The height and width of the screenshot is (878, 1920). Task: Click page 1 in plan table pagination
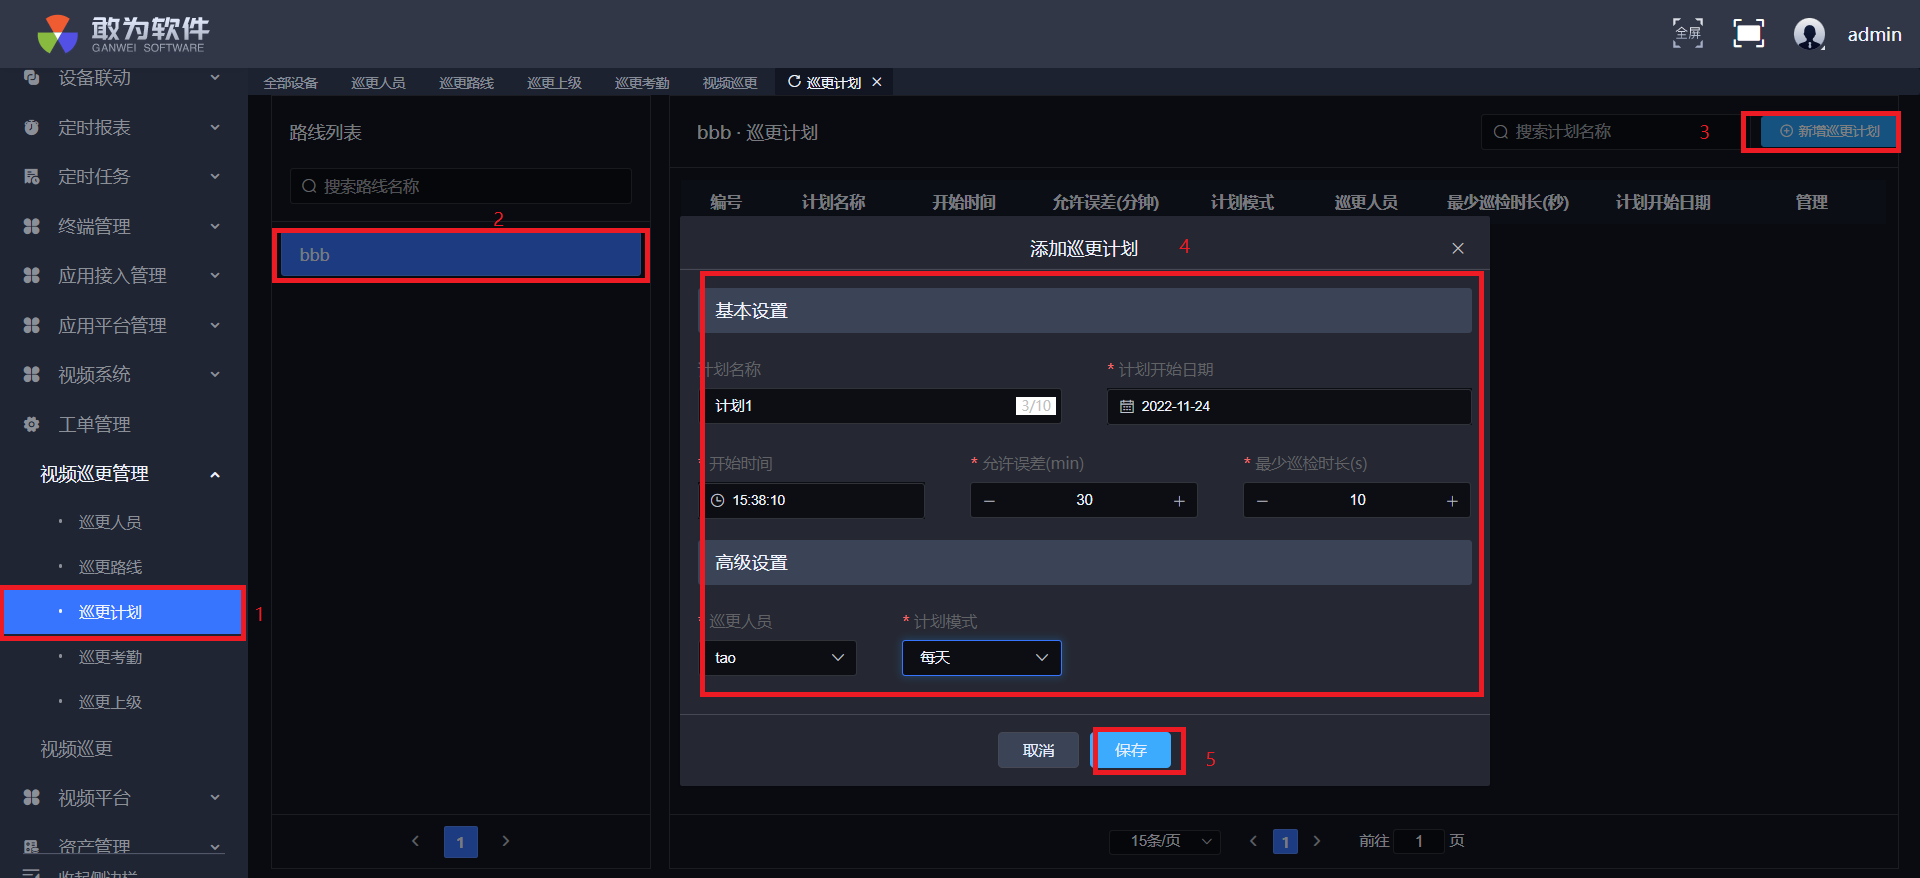(x=1286, y=842)
